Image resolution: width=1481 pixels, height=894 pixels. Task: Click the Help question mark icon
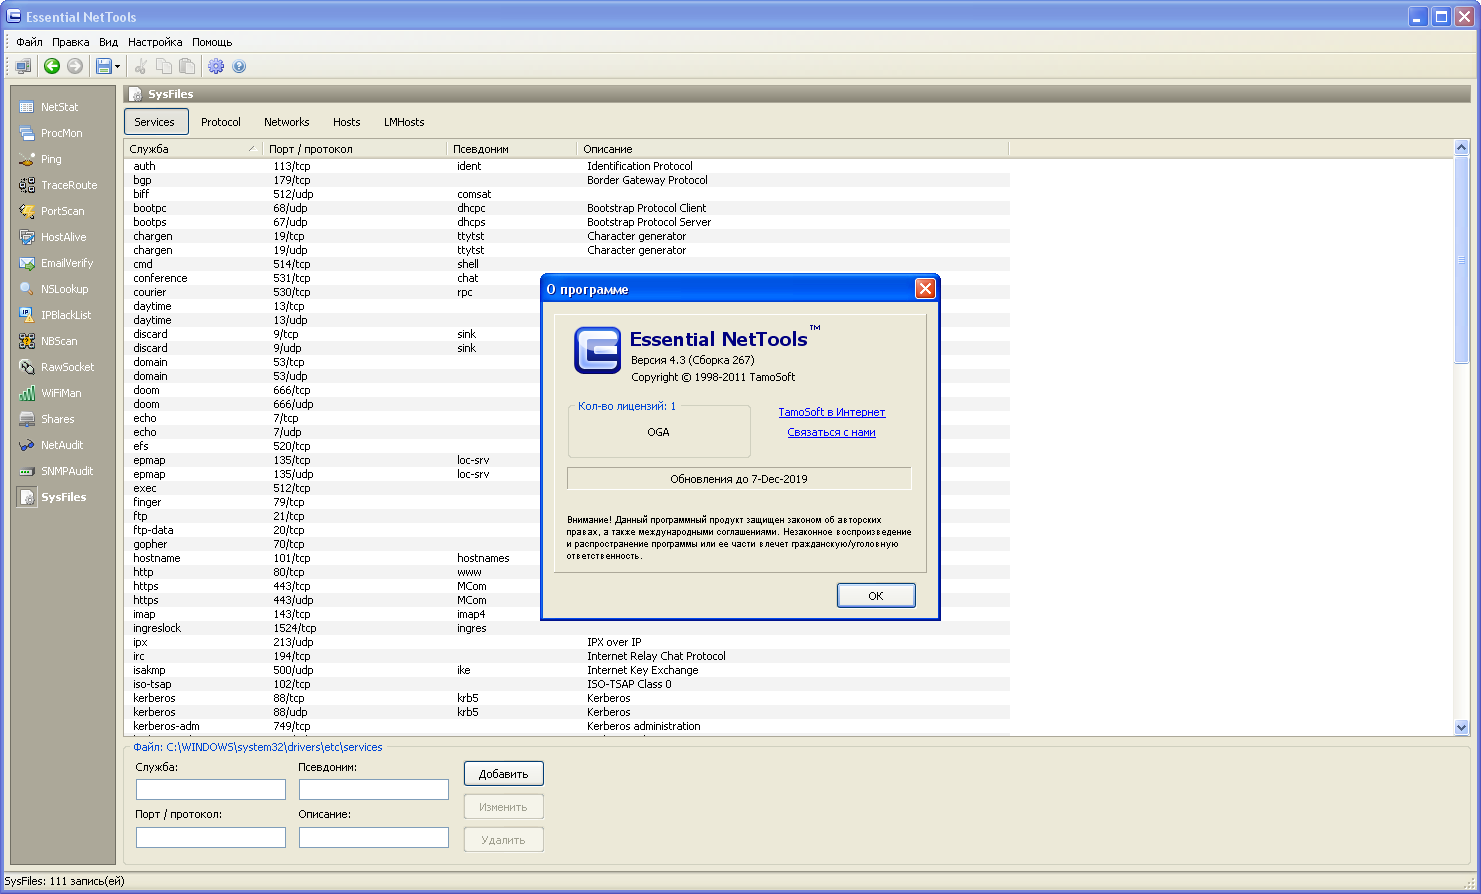[x=239, y=66]
